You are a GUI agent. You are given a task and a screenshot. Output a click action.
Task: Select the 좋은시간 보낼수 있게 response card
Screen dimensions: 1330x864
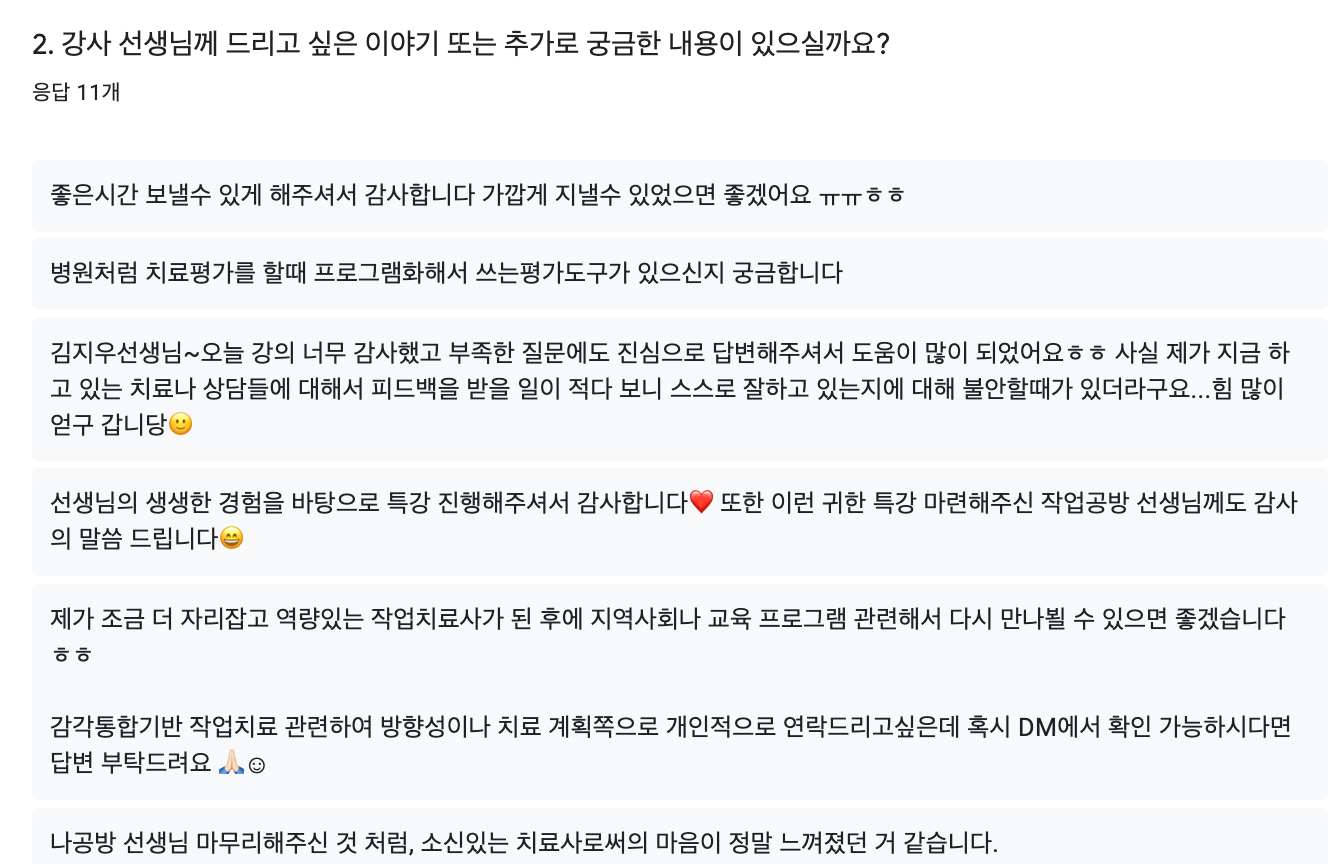(680, 196)
